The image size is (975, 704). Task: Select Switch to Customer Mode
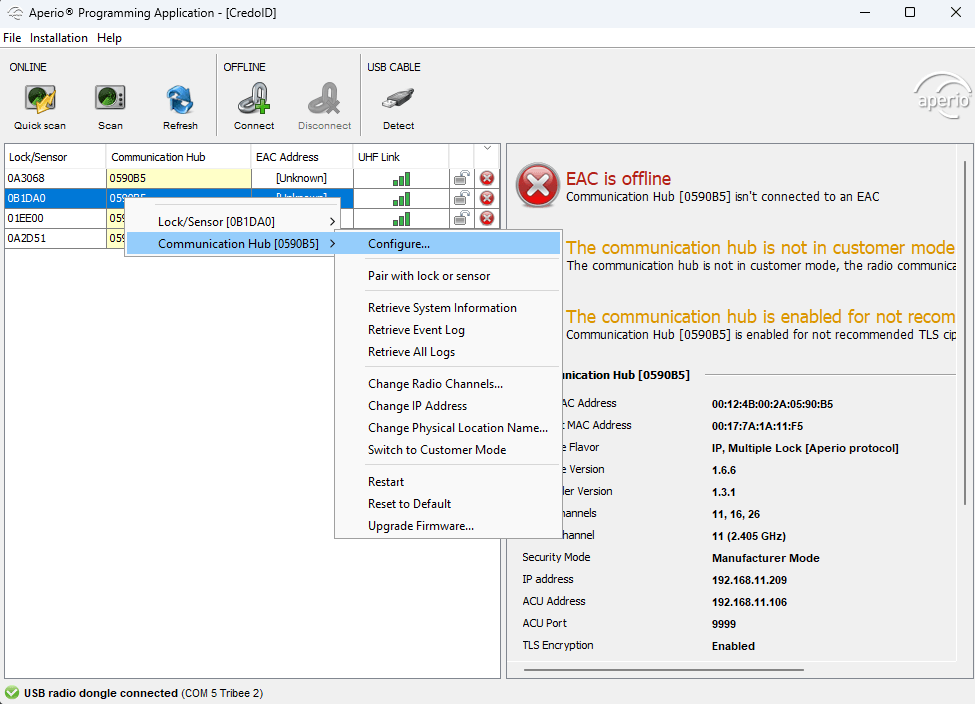coord(448,450)
